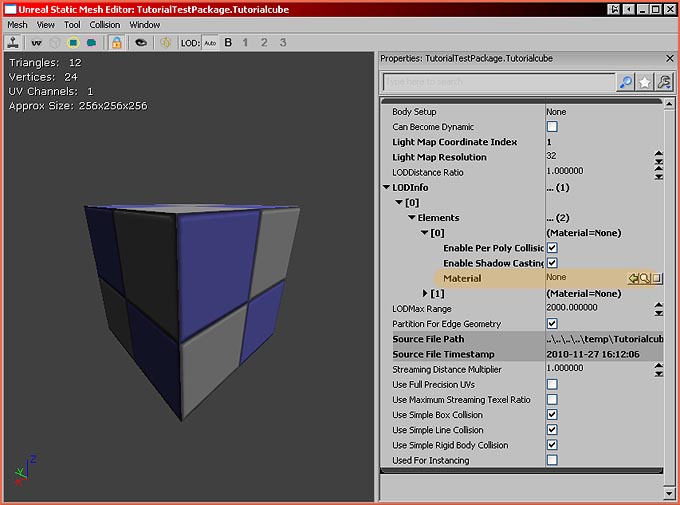
Task: Toggle Partition For Edge Geometry checkbox
Action: click(x=552, y=324)
